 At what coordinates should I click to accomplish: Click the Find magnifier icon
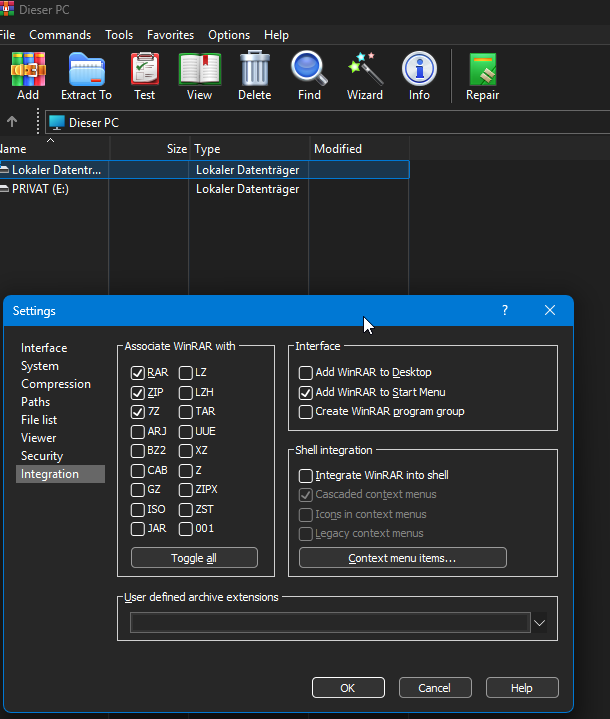coord(309,68)
